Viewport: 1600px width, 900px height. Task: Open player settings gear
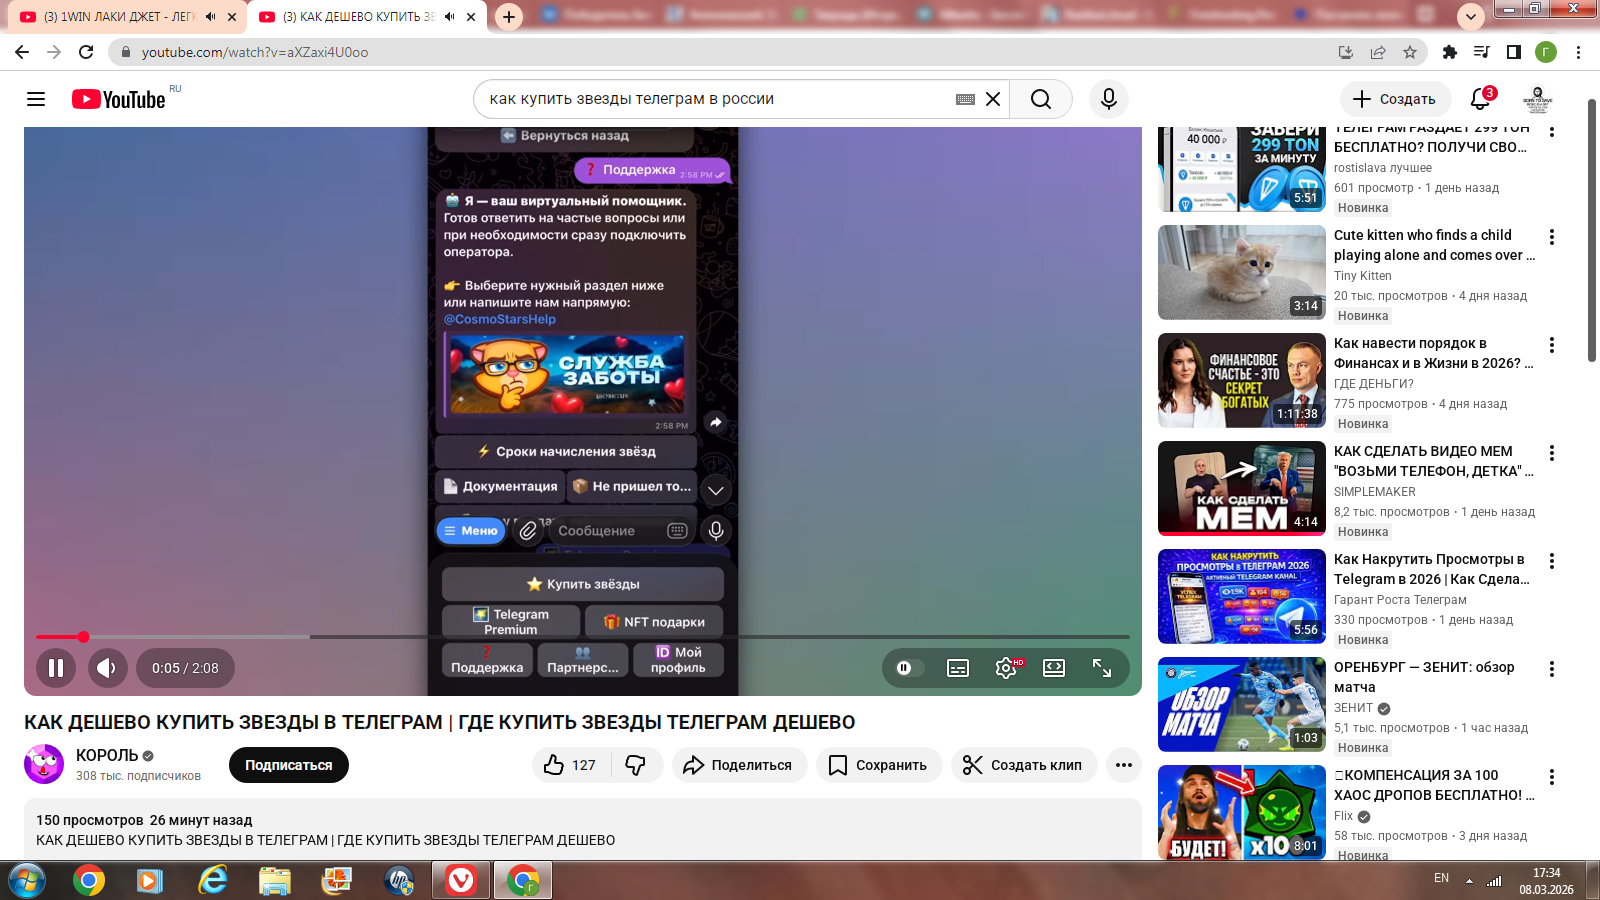point(1006,668)
